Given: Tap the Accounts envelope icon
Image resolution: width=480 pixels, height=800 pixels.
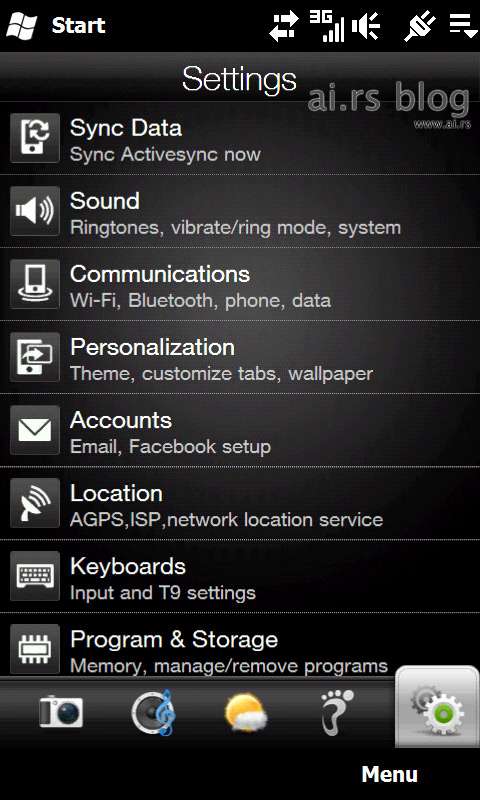Looking at the screenshot, I should 35,430.
